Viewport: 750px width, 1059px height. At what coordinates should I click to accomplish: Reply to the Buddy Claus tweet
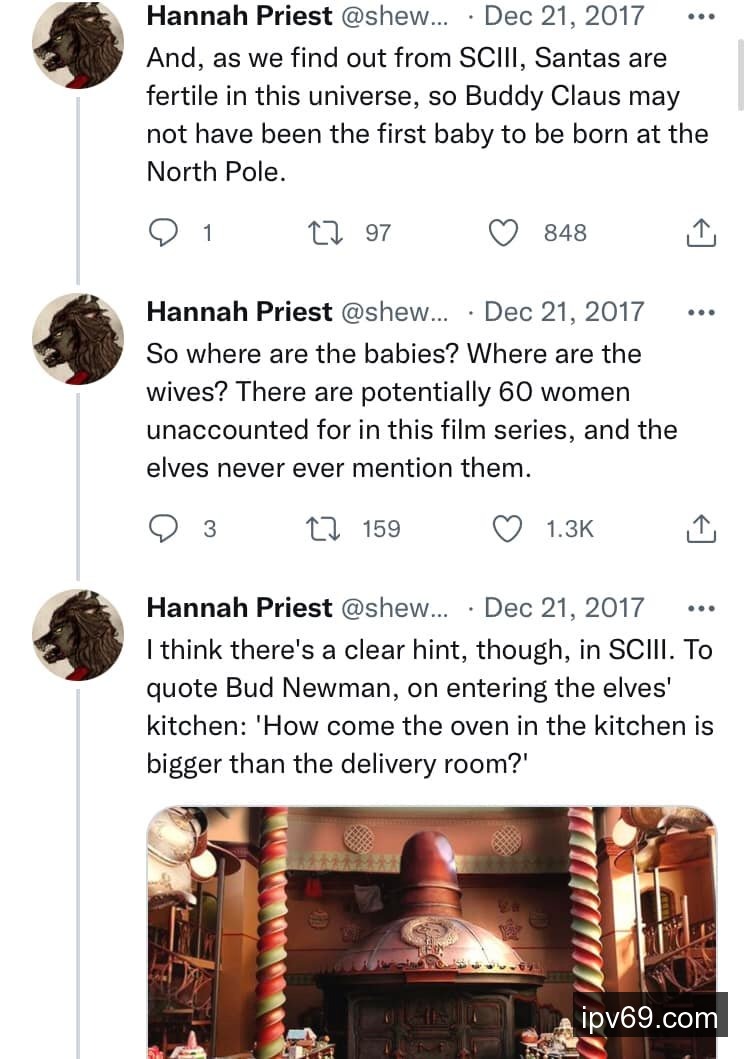163,233
